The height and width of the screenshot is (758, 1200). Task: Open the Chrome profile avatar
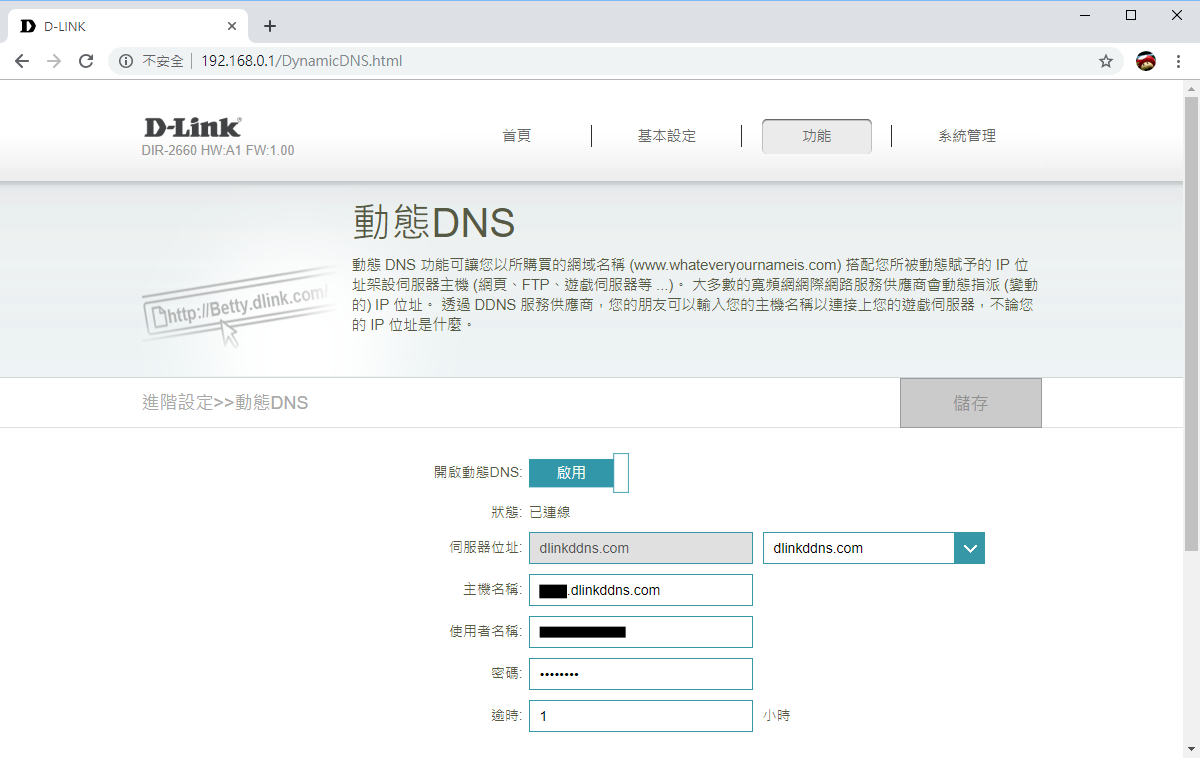[x=1146, y=61]
